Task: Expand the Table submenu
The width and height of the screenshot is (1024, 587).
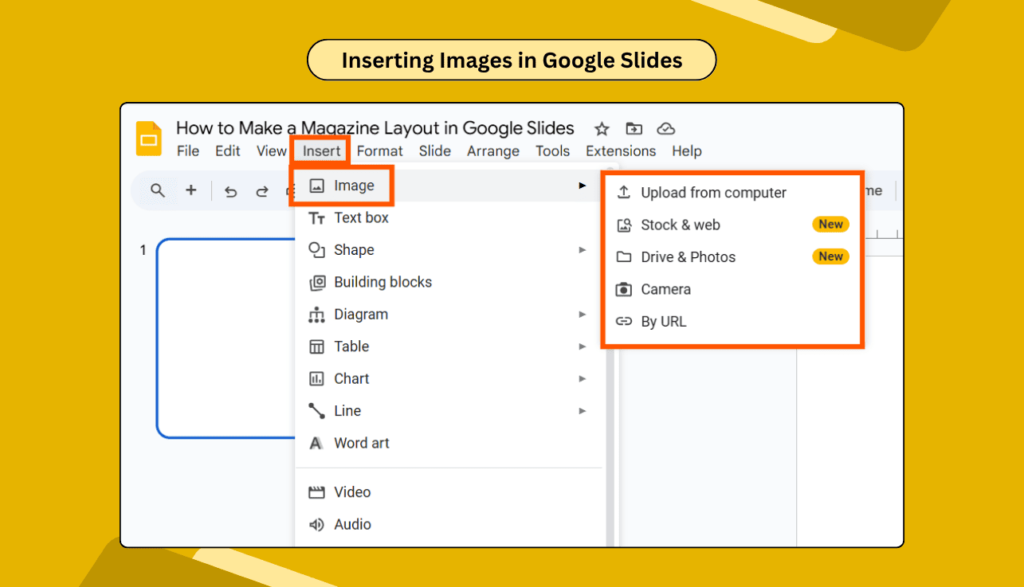Action: click(x=352, y=346)
